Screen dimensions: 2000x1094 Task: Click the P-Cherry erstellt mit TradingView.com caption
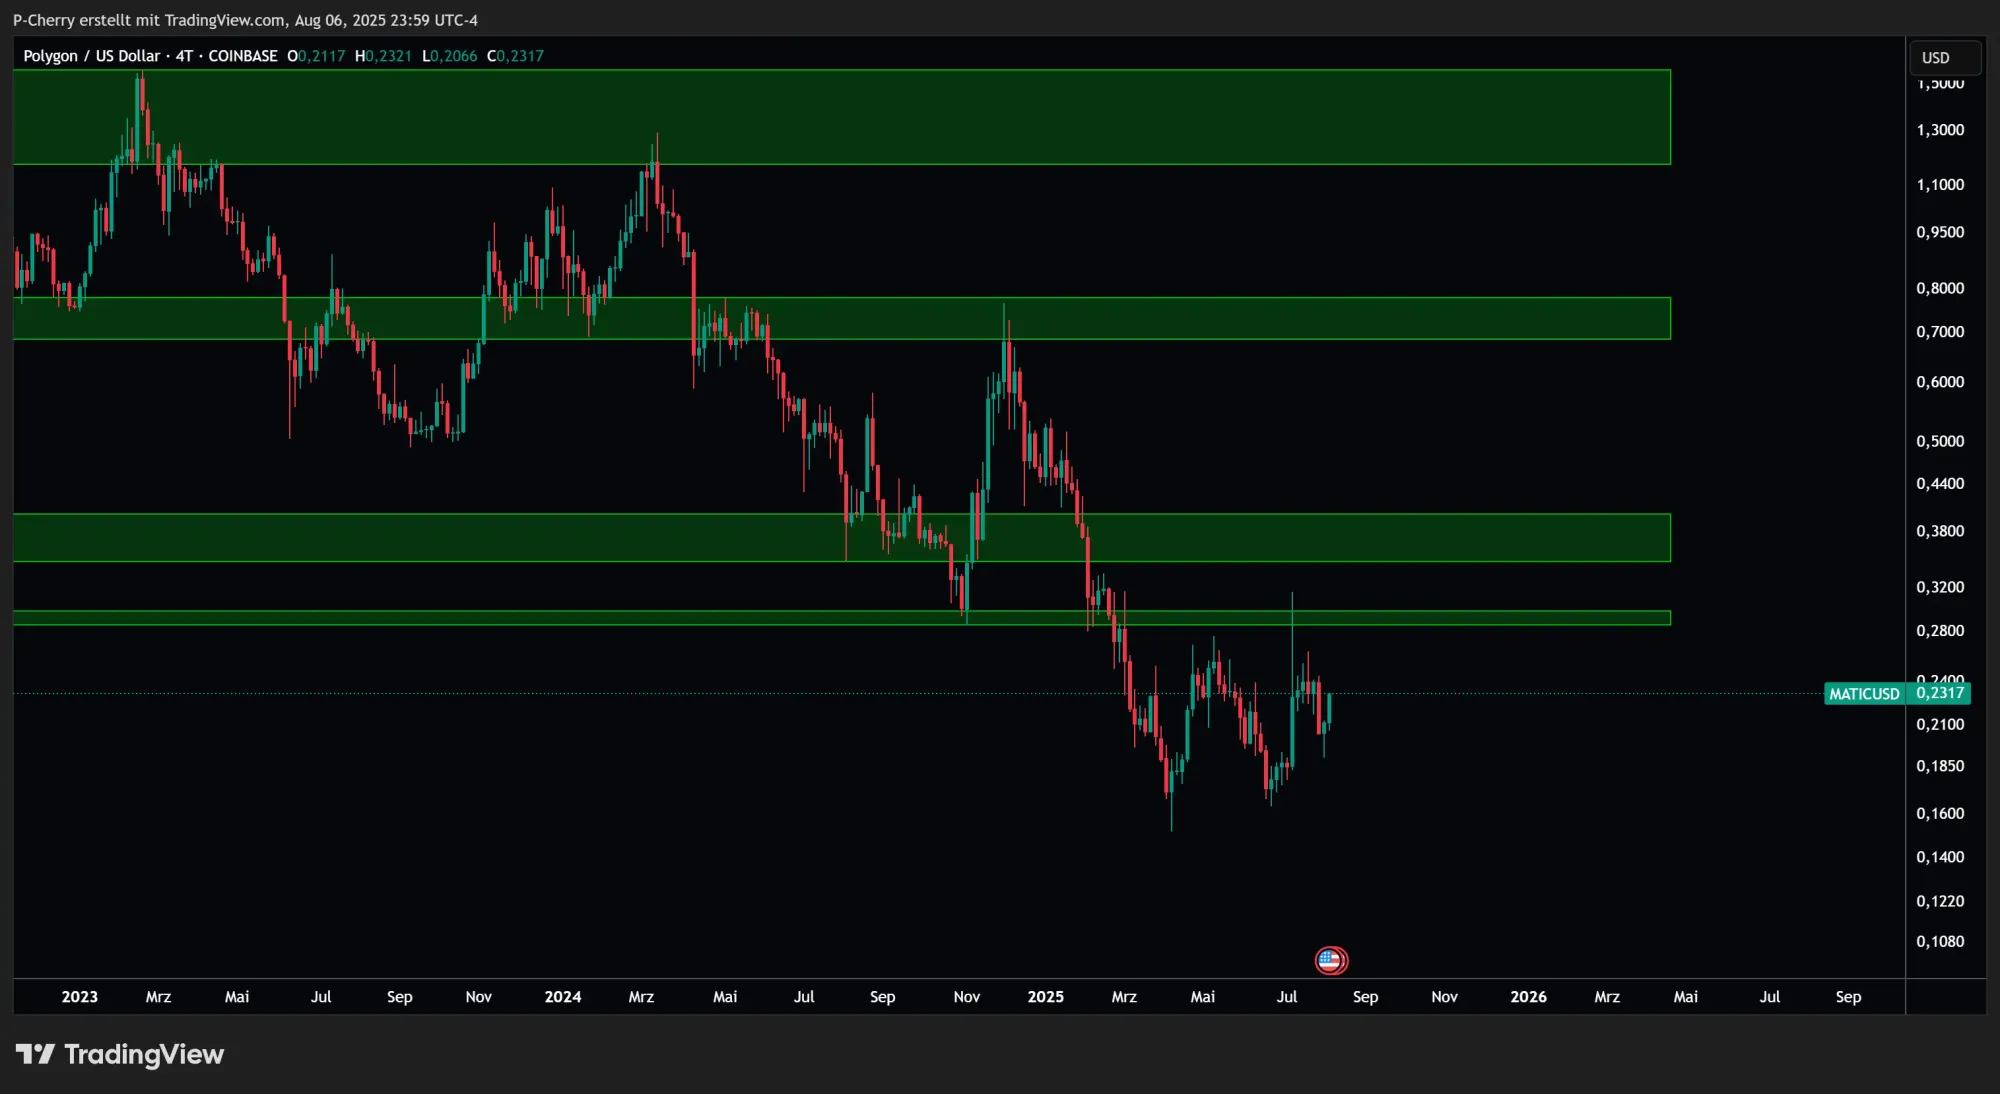pyautogui.click(x=245, y=20)
